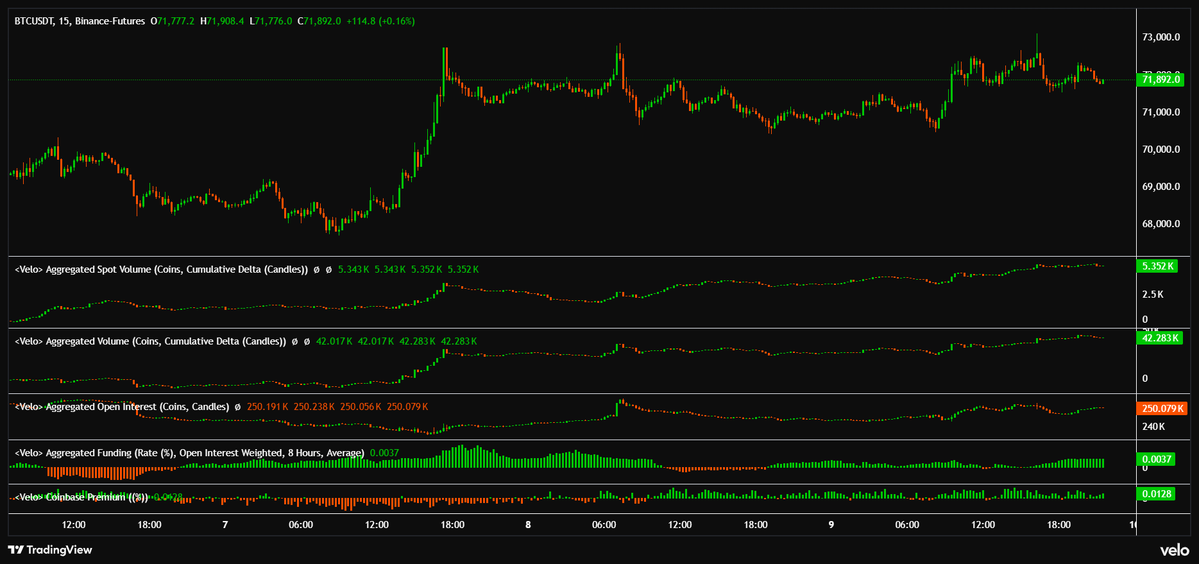This screenshot has height=564, width=1199.
Task: Click the high value H71,908.4
Action: tap(223, 21)
